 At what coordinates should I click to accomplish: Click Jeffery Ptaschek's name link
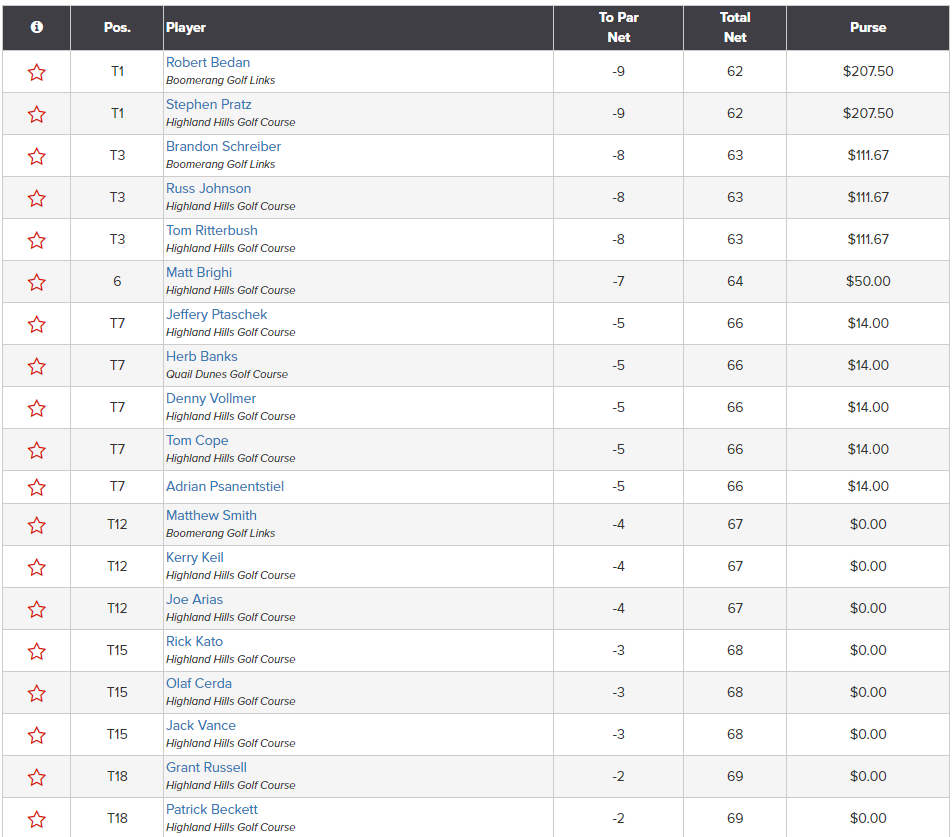coord(216,314)
